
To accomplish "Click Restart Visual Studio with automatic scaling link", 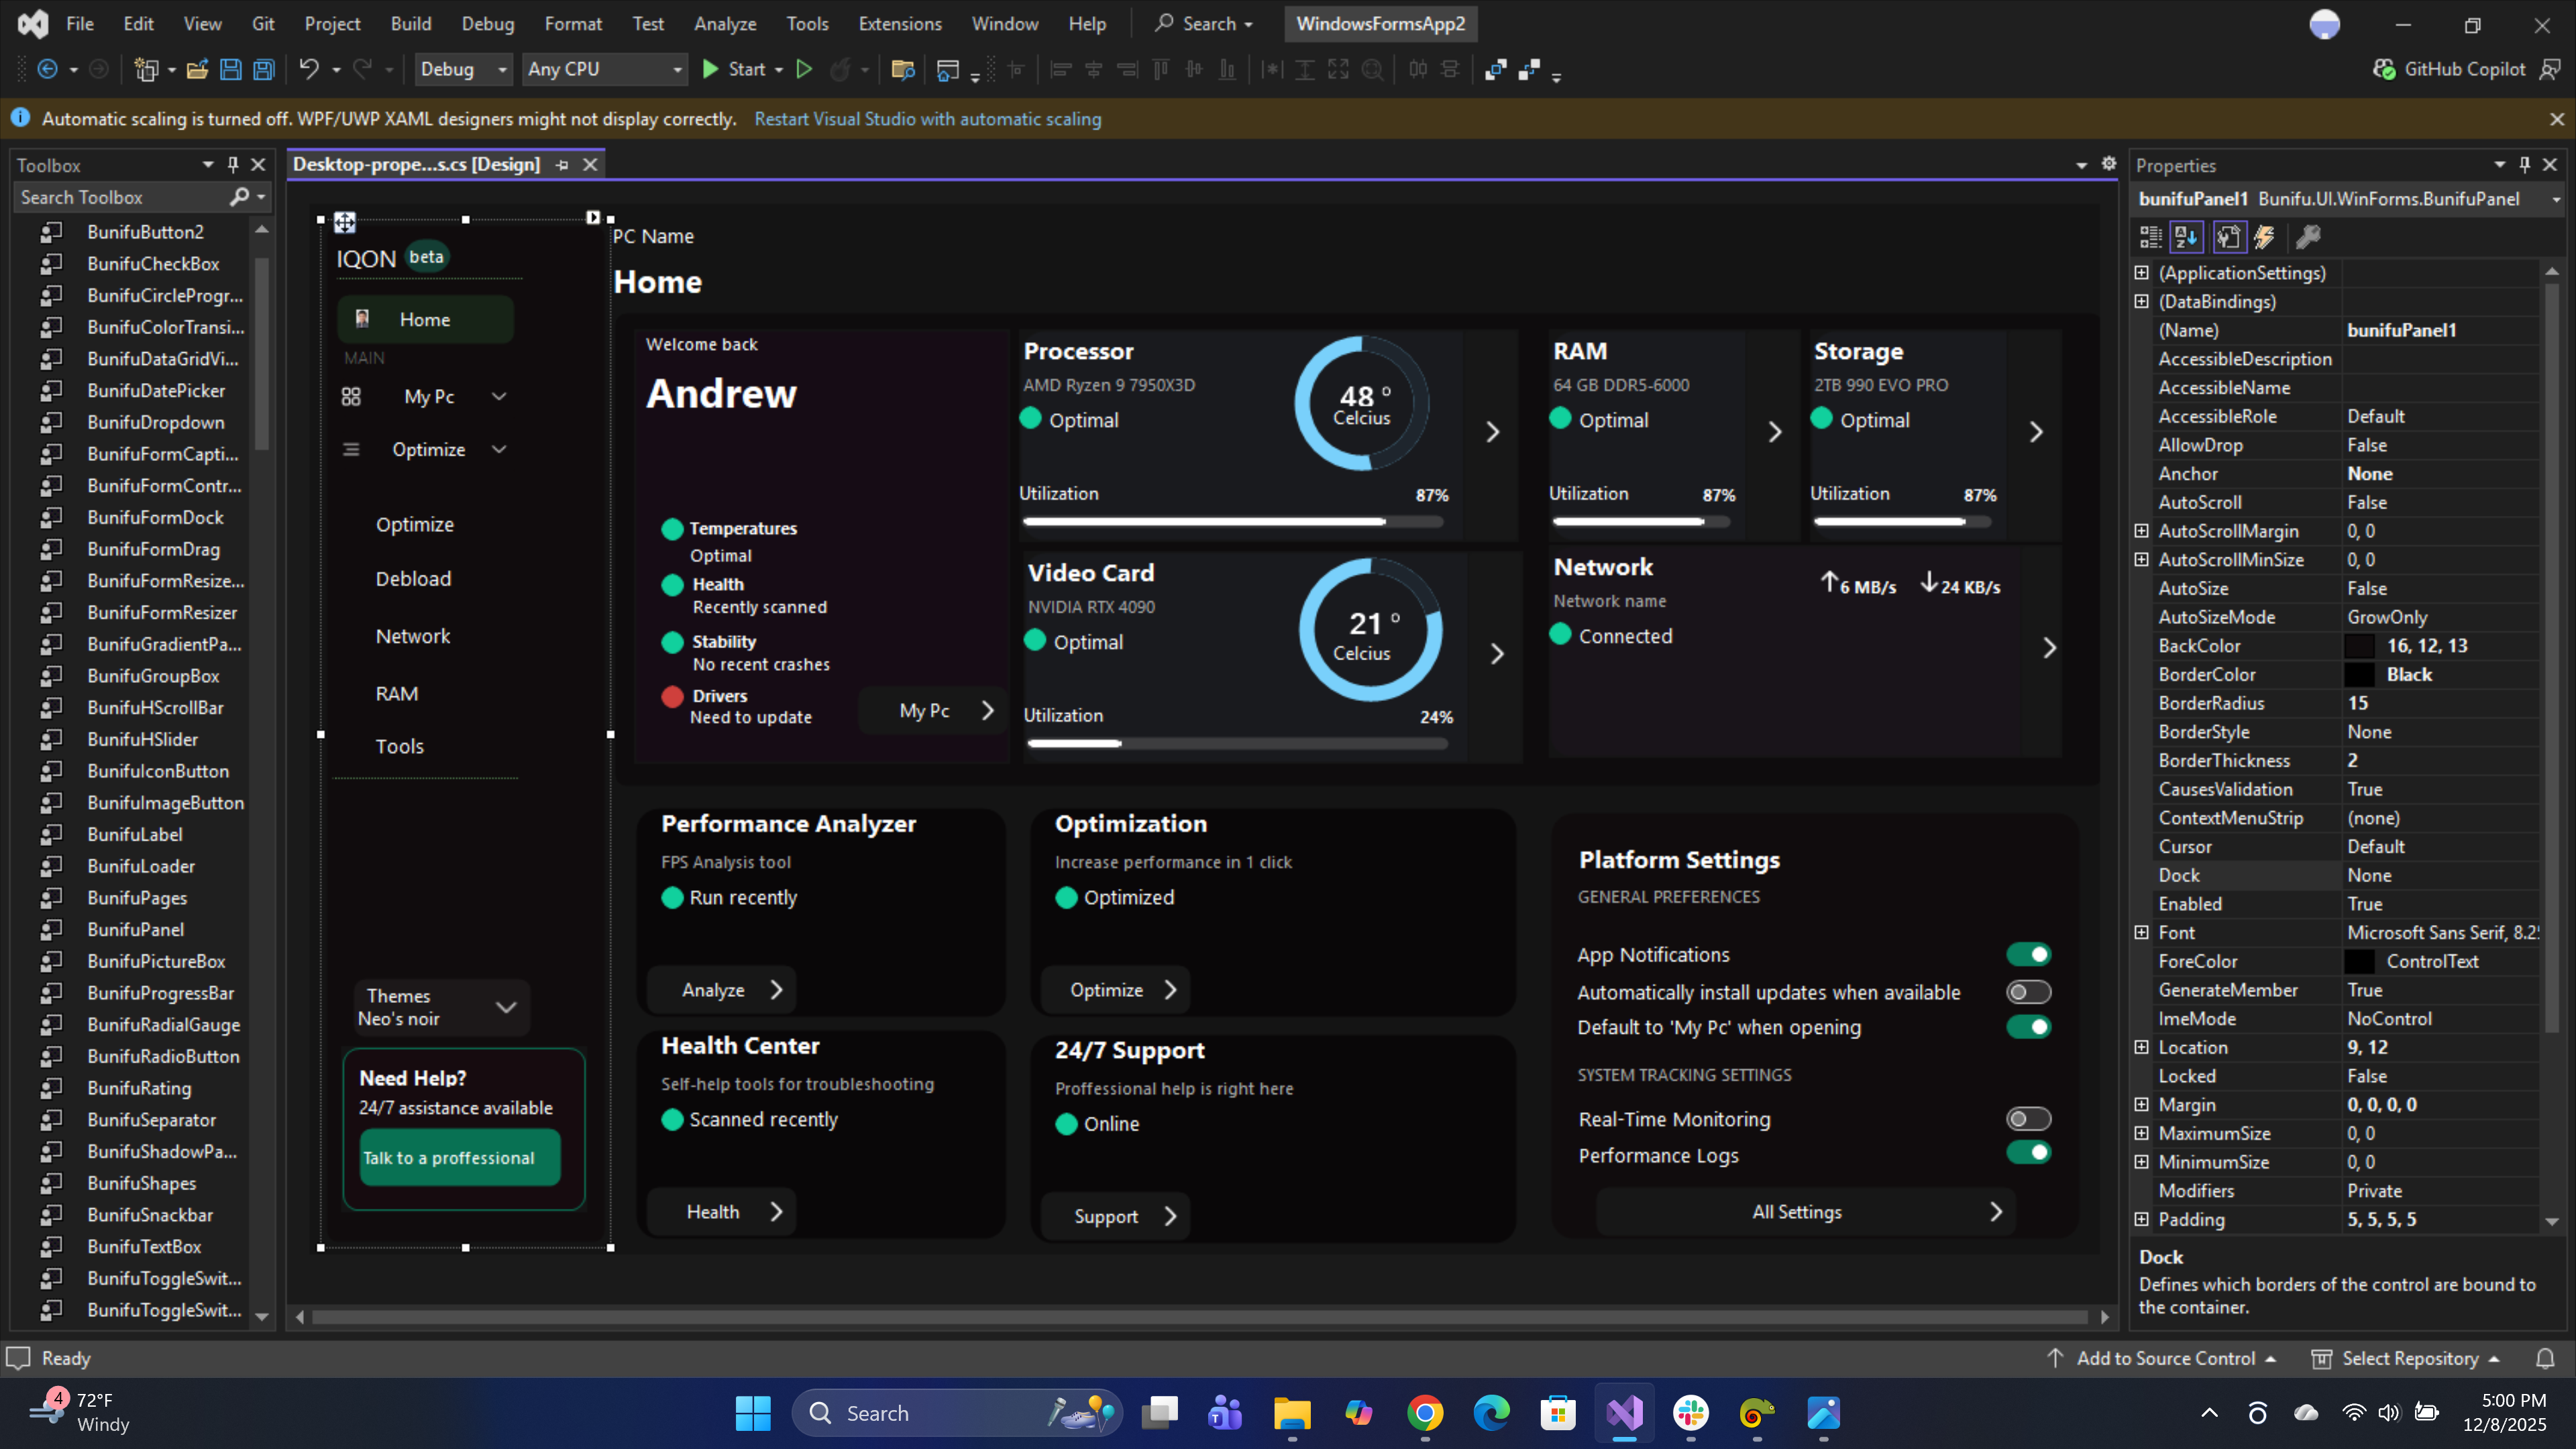I will coord(928,118).
